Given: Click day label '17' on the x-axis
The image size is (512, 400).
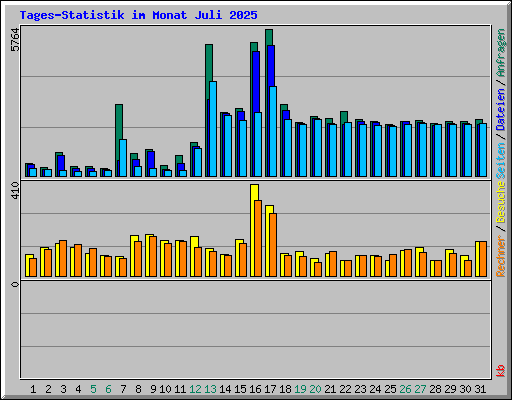Looking at the screenshot, I should [x=270, y=389].
